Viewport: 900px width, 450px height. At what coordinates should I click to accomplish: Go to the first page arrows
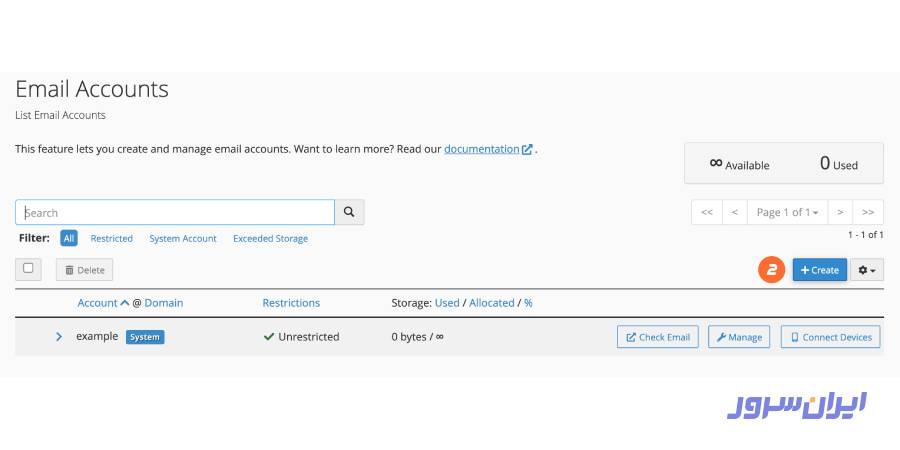[706, 212]
